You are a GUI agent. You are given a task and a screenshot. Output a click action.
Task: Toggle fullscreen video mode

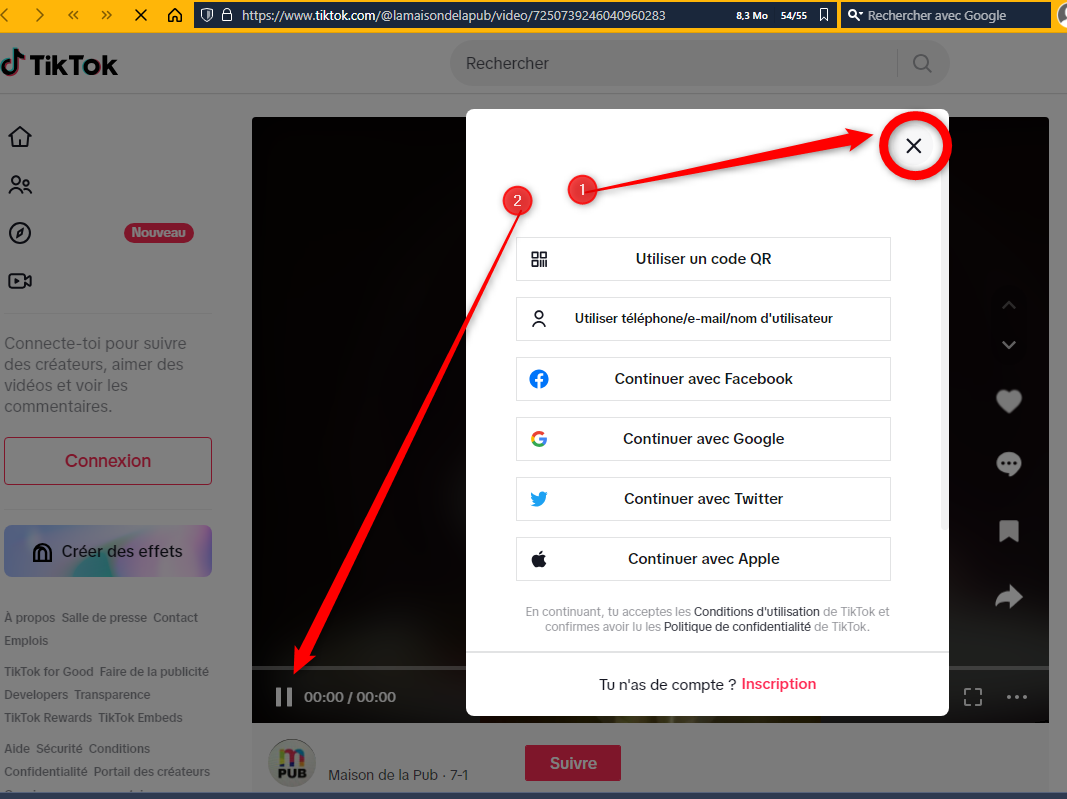972,697
